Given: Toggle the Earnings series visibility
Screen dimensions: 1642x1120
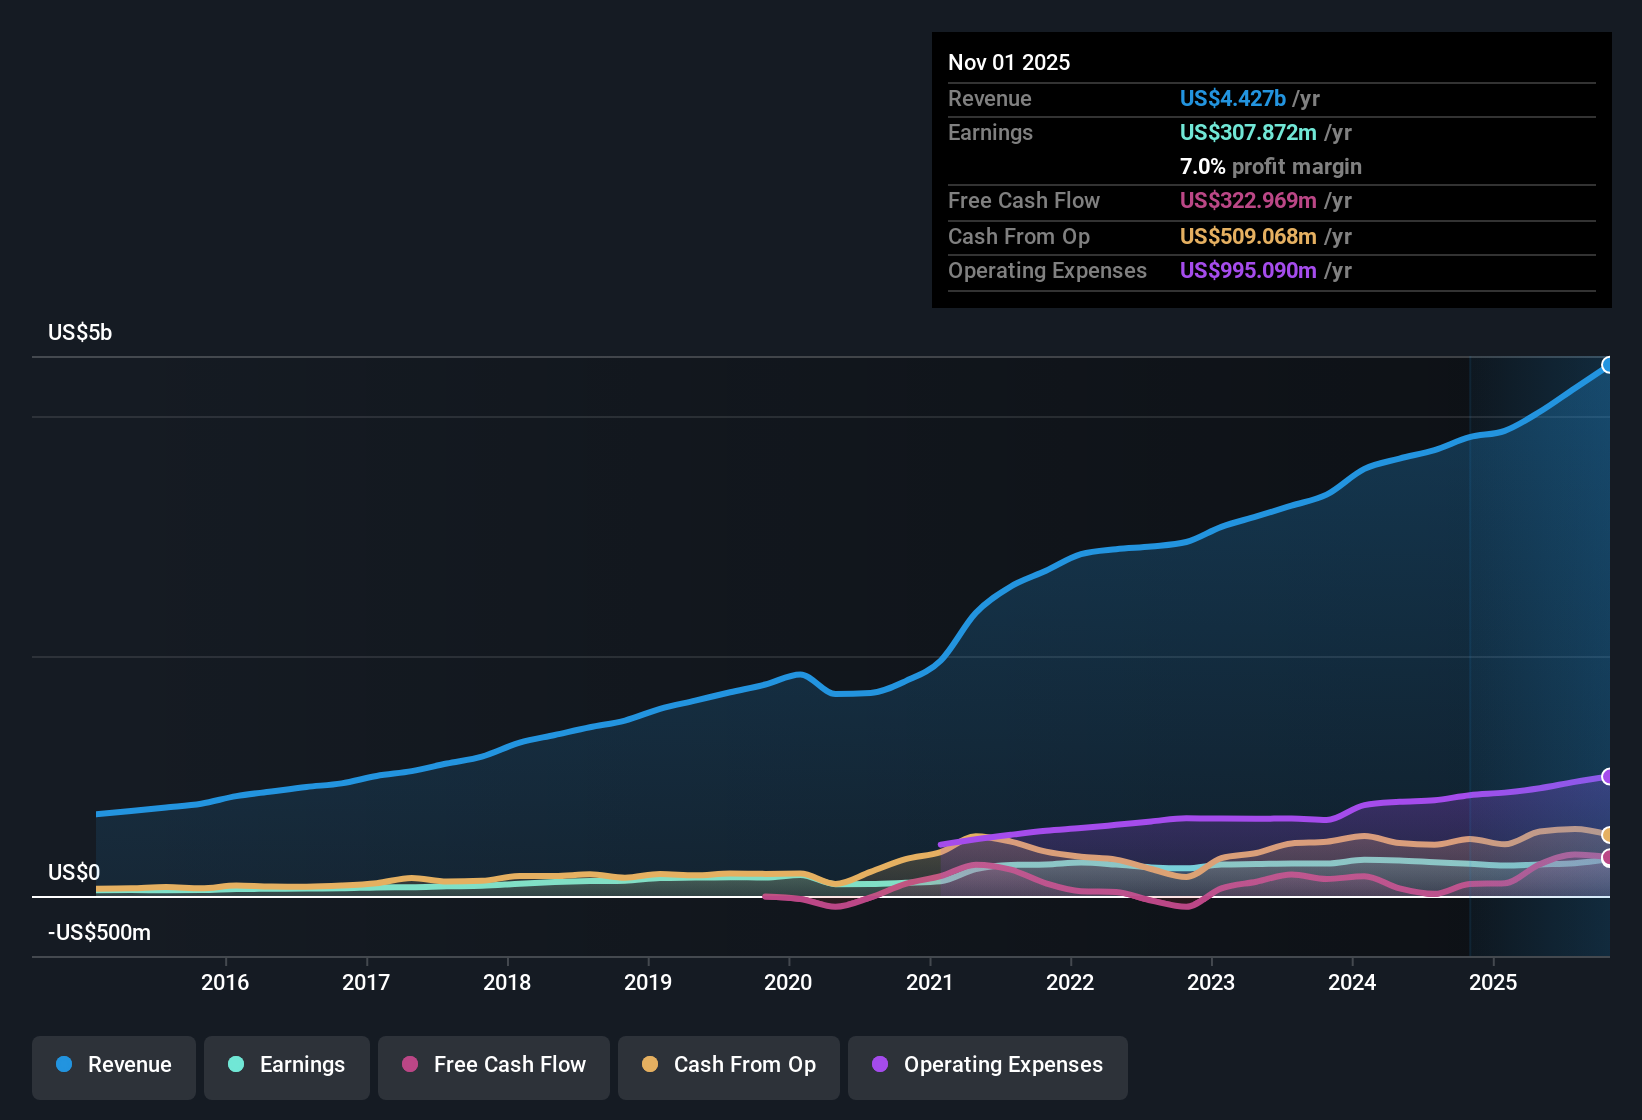Looking at the screenshot, I should [287, 1065].
